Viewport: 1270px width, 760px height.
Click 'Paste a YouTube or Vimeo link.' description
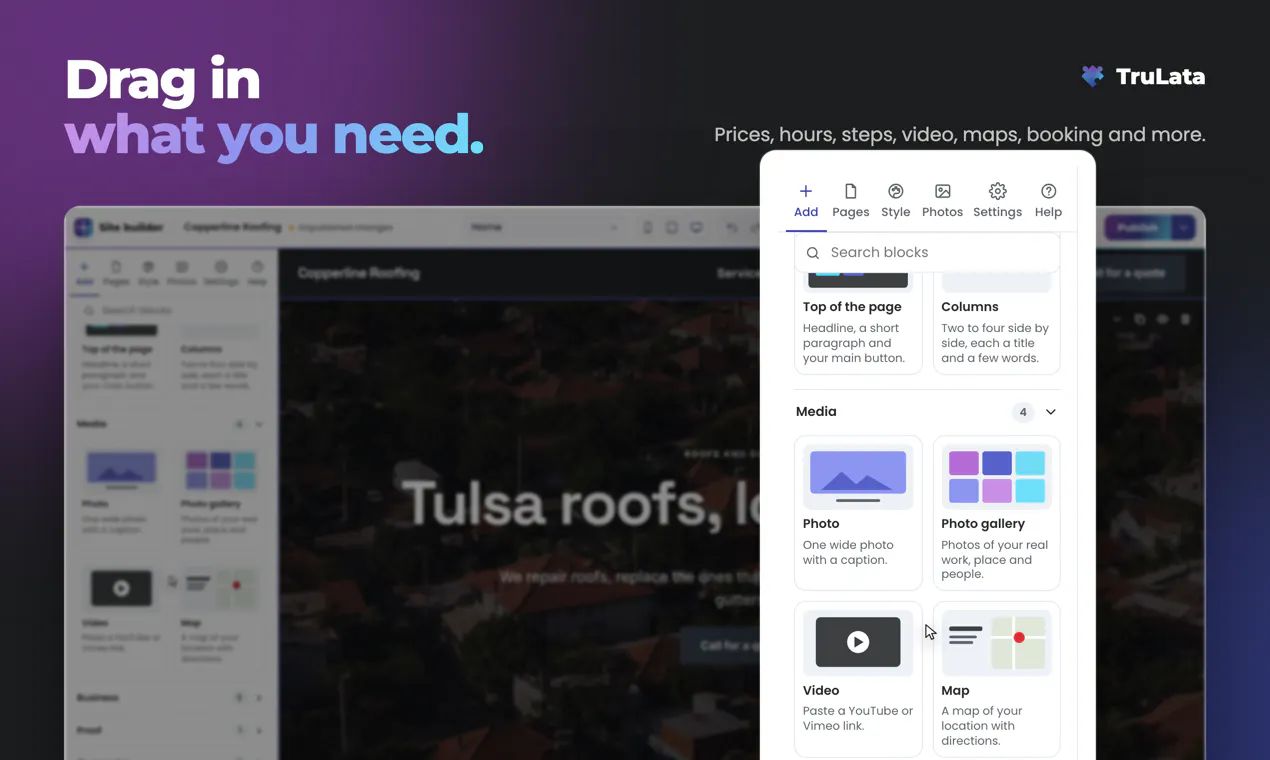[x=858, y=718]
